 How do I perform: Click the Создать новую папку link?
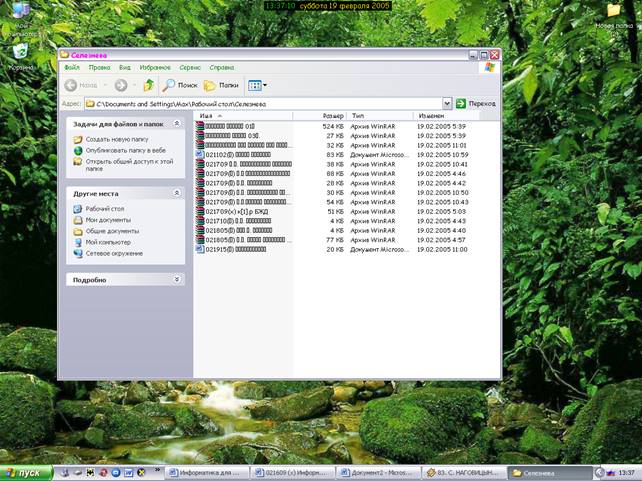click(116, 140)
